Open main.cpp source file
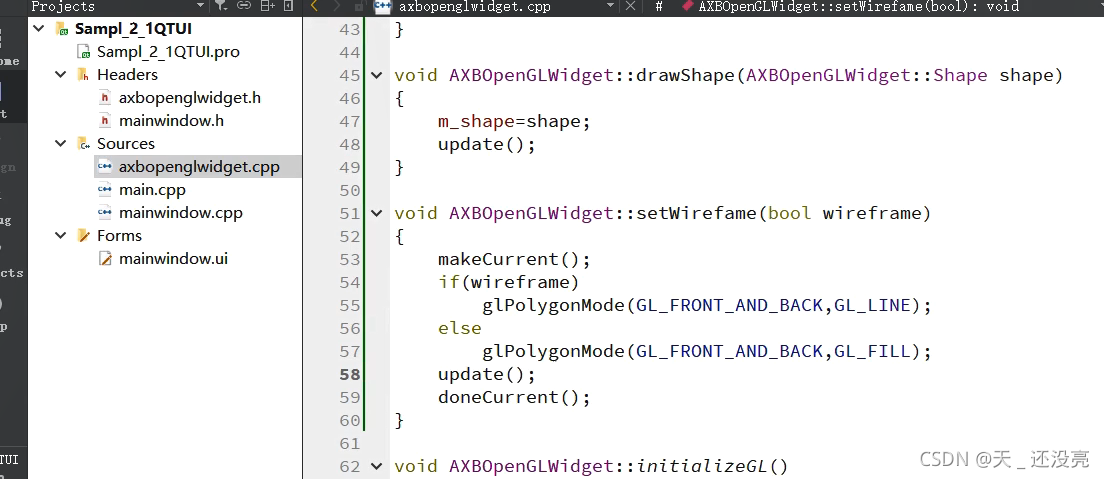Screen dimensions: 1104x479 152,189
